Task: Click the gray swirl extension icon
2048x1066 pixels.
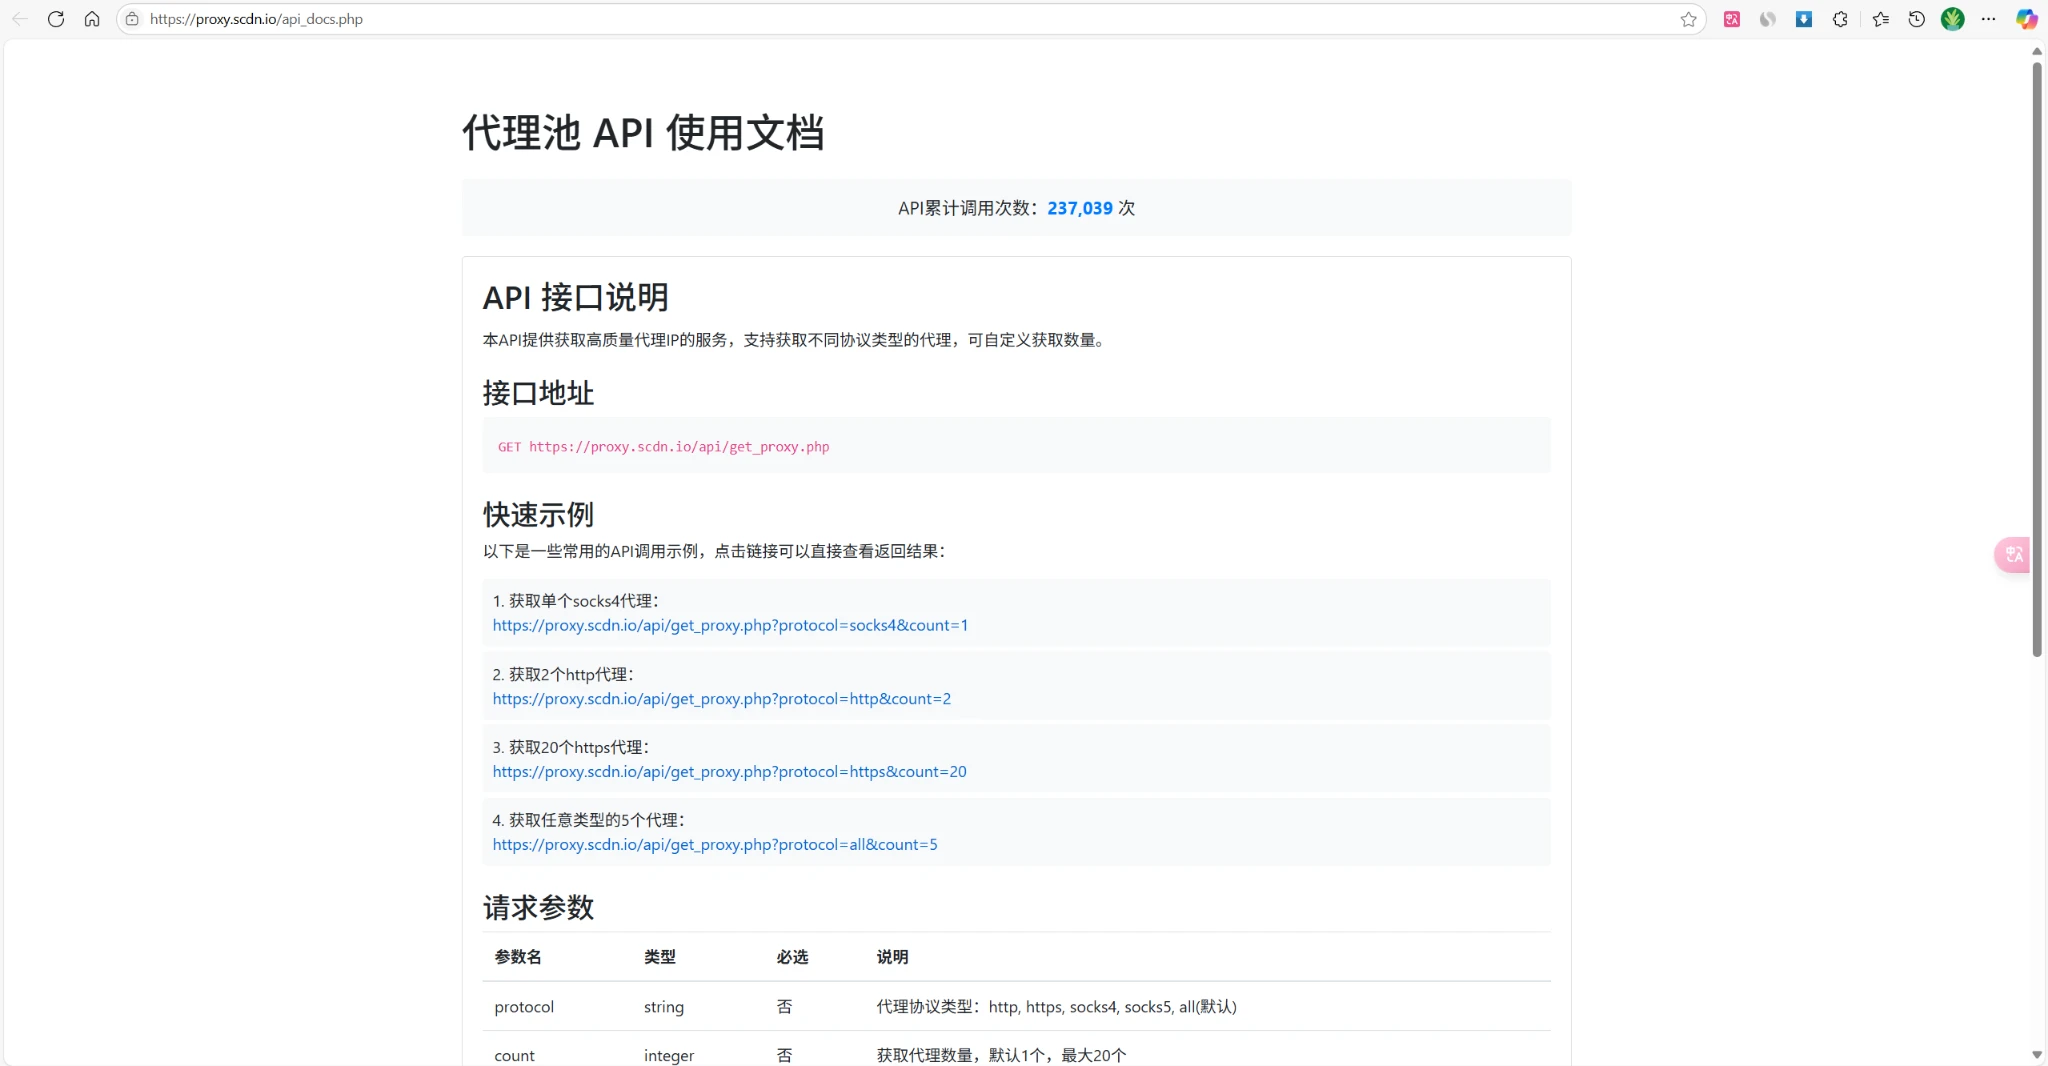Action: tap(1768, 19)
